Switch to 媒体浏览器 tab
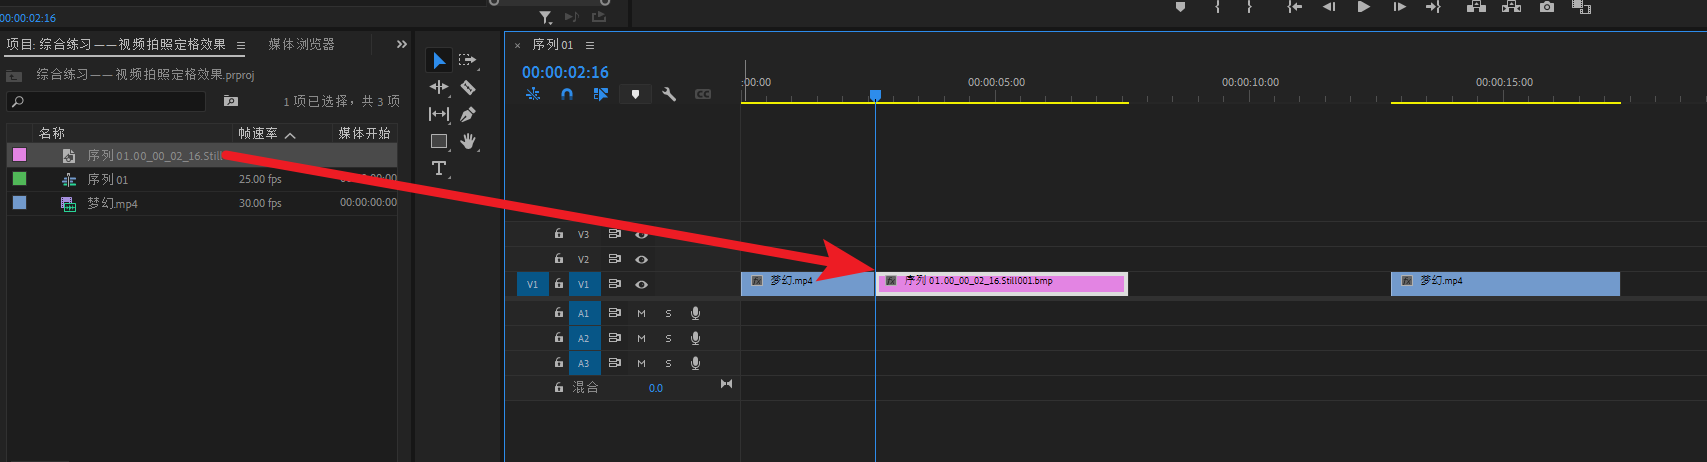This screenshot has height=462, width=1707. (301, 44)
